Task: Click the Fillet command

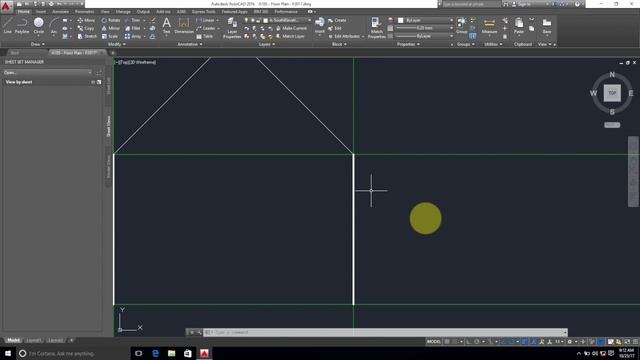Action: pyautogui.click(x=133, y=28)
